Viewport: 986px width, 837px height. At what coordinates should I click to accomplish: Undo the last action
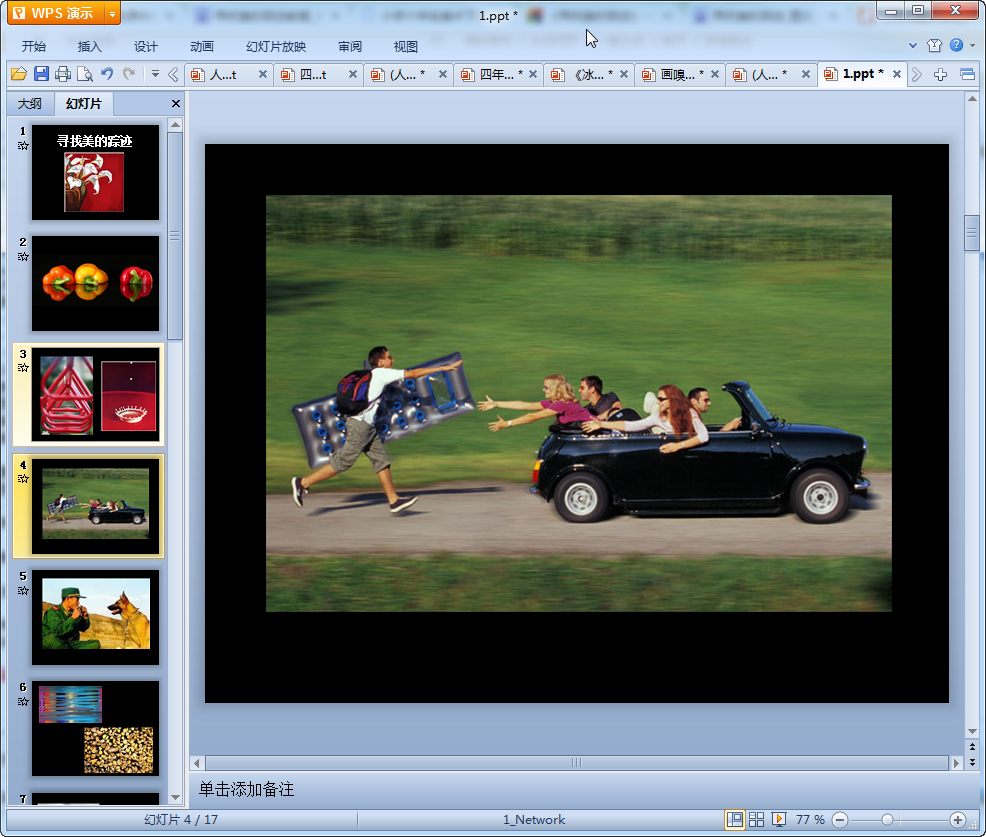[x=107, y=74]
